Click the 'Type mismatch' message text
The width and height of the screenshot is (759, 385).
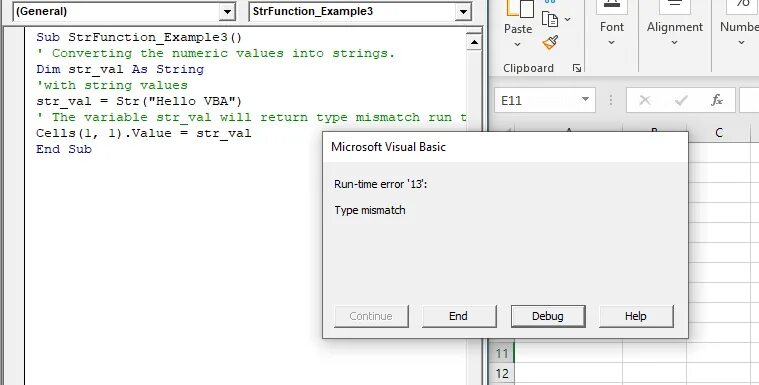(x=370, y=210)
